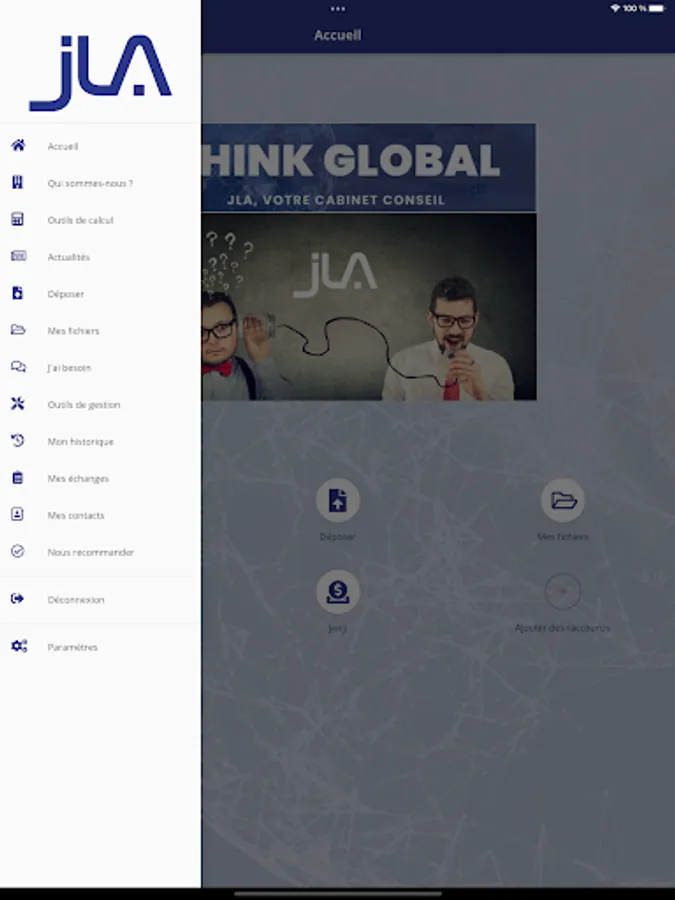Tap the checkmark circle icon for Nous recommander

pos(18,551)
